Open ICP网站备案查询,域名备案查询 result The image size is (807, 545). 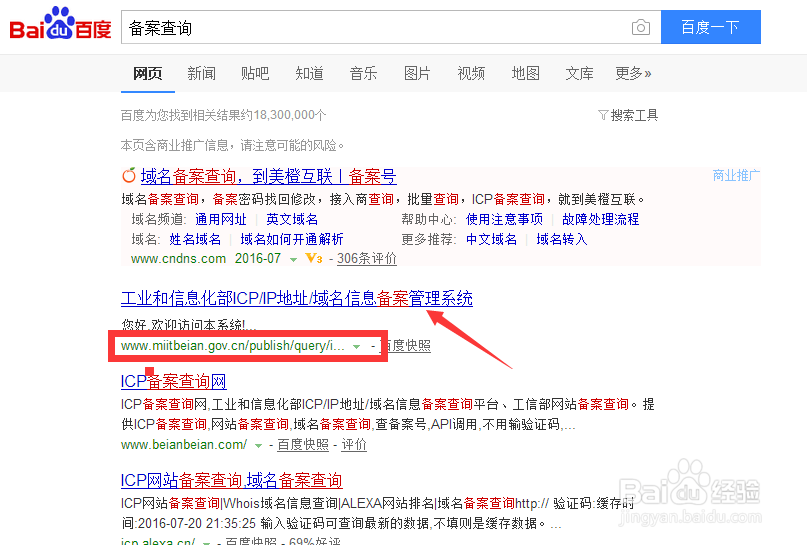pos(232,481)
